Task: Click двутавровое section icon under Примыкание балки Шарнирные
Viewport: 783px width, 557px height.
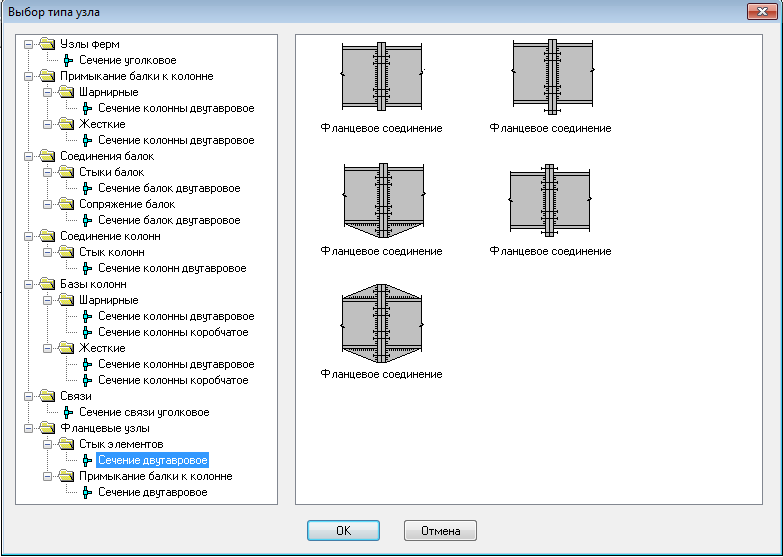Action: coord(87,108)
